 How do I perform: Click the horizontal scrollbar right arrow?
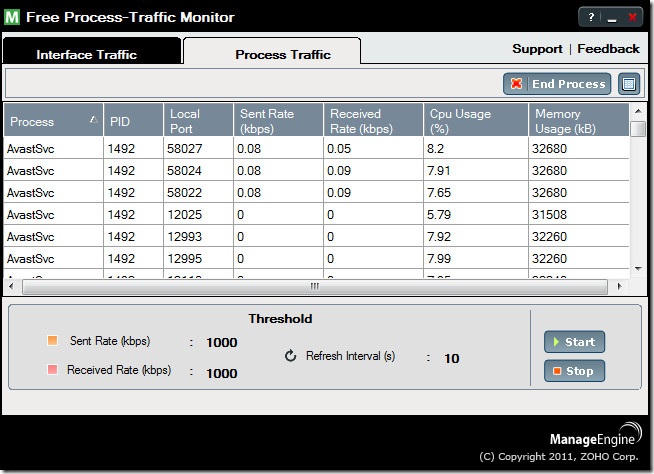(x=619, y=286)
